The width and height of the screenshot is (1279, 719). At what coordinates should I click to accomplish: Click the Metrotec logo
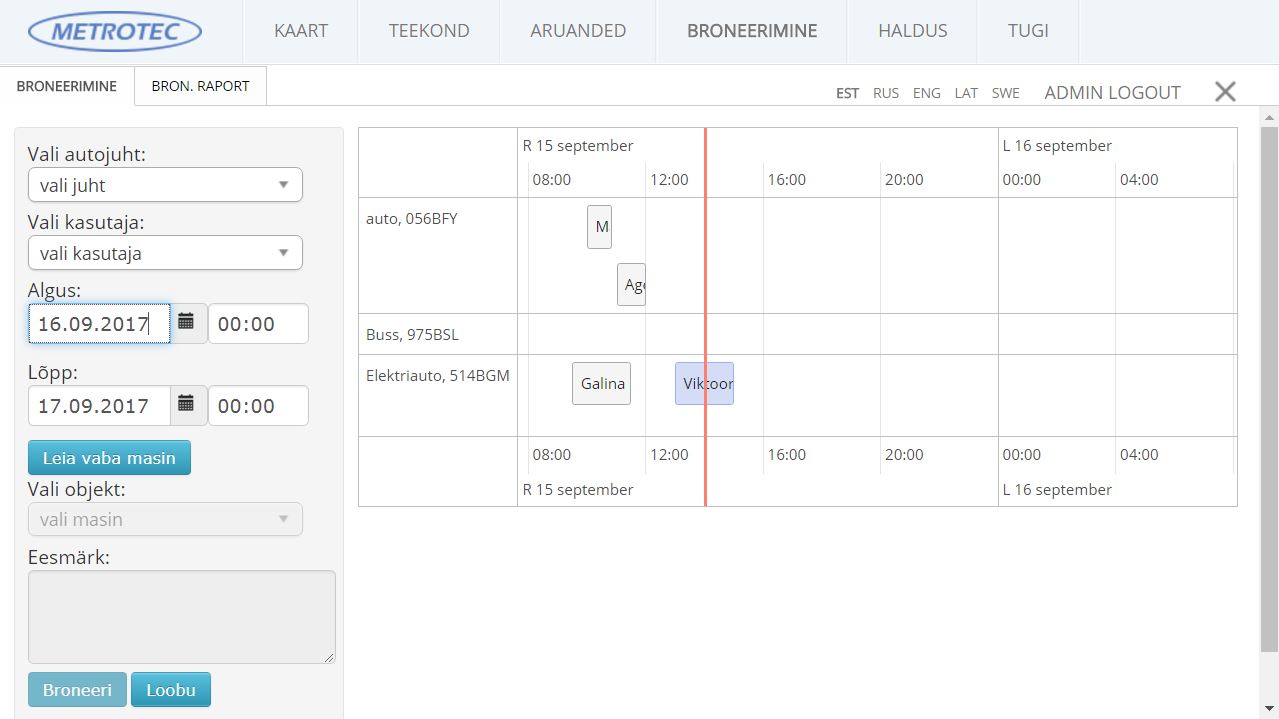point(115,32)
